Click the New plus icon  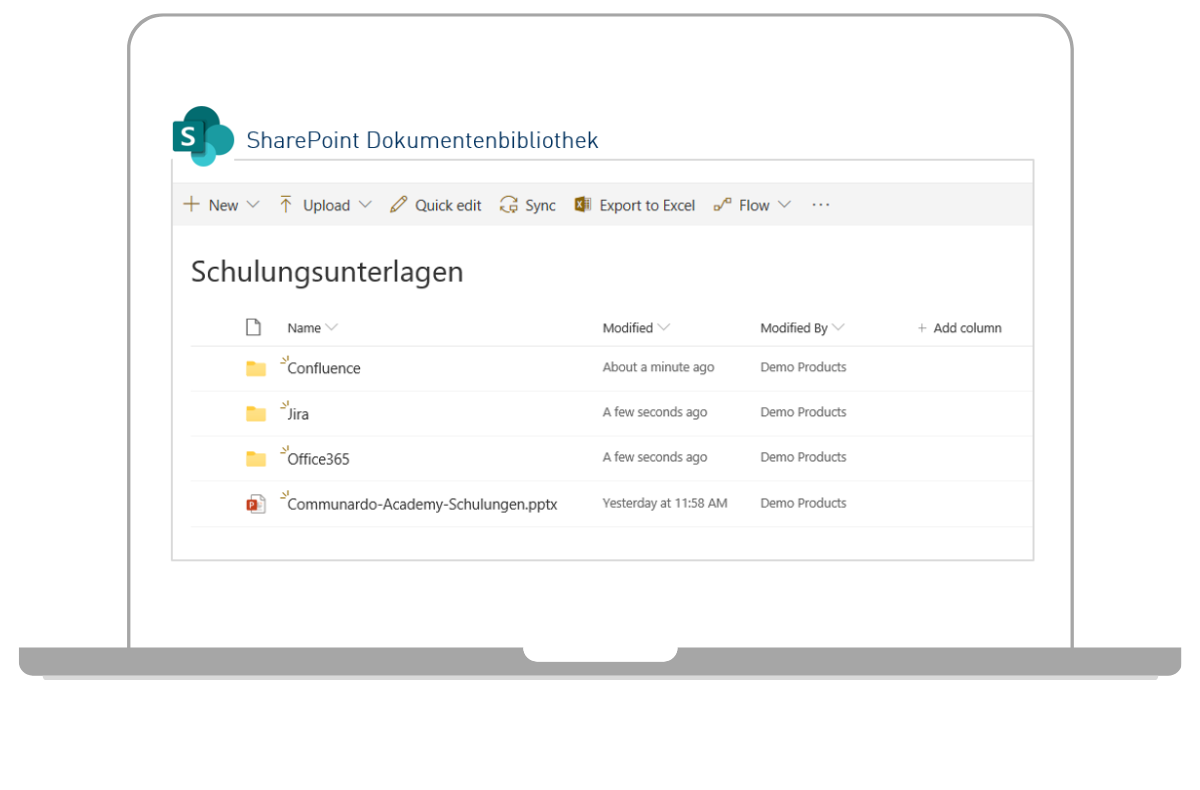click(191, 205)
